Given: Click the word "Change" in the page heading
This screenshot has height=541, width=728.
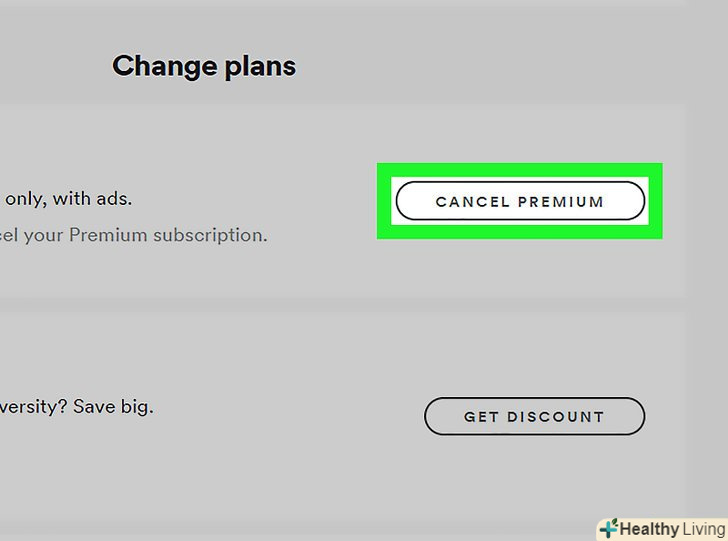Looking at the screenshot, I should point(162,66).
